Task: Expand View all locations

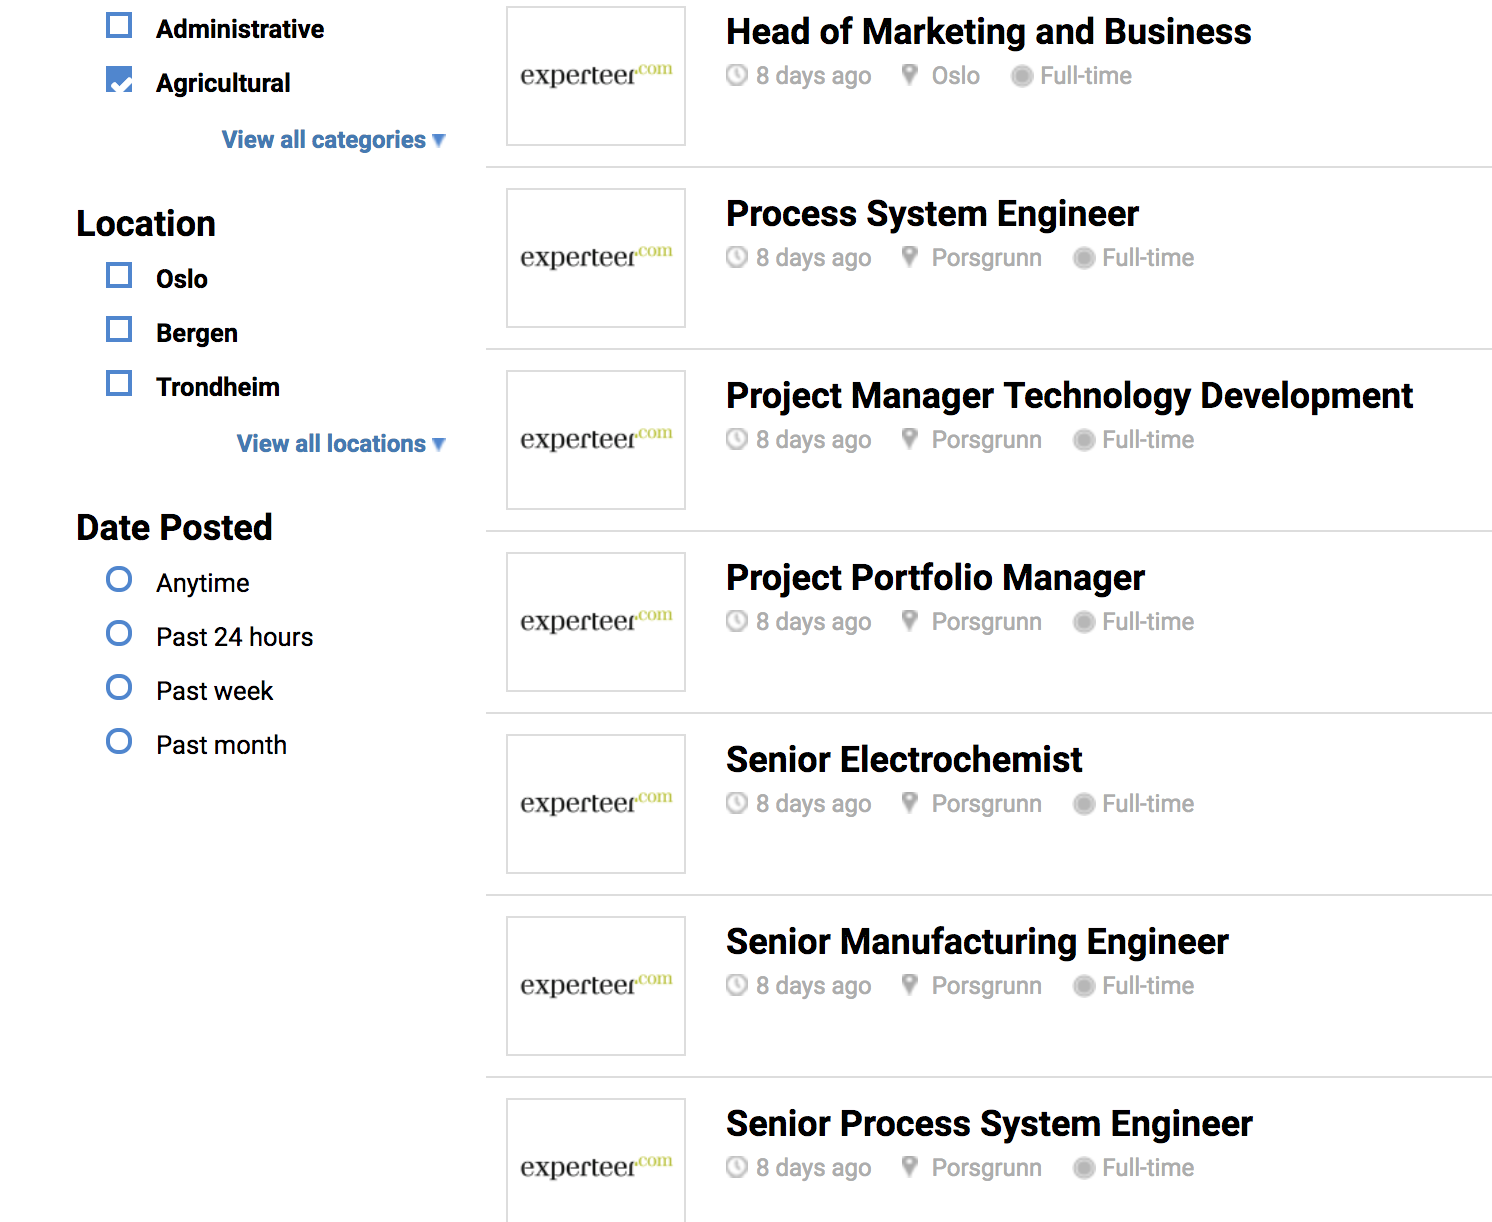Action: (x=341, y=444)
